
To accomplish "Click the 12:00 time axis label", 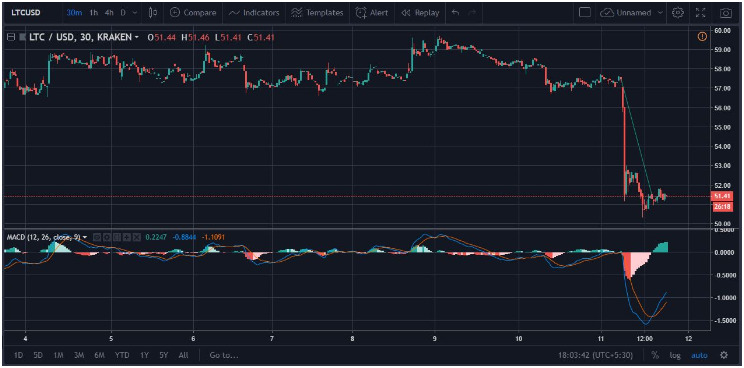I will [x=646, y=339].
